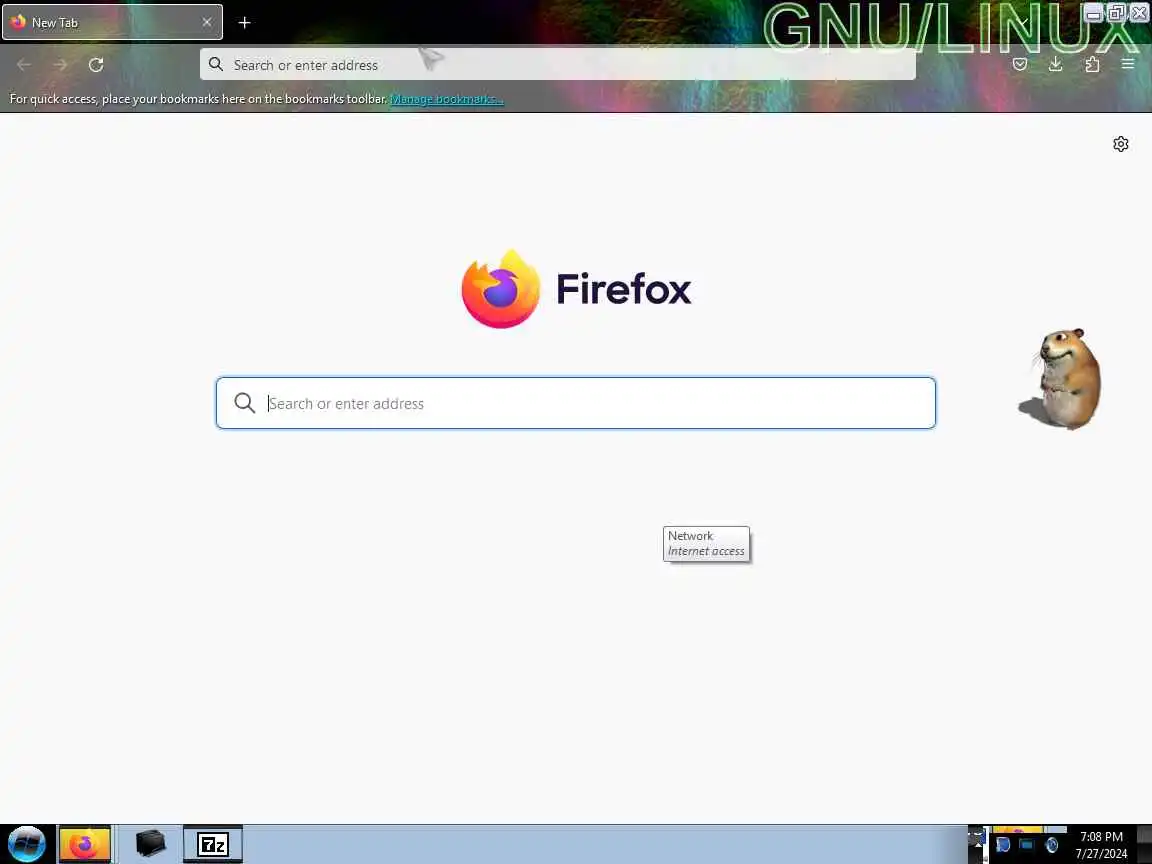Open the black box taskbar app
The height and width of the screenshot is (864, 1152).
(x=151, y=844)
